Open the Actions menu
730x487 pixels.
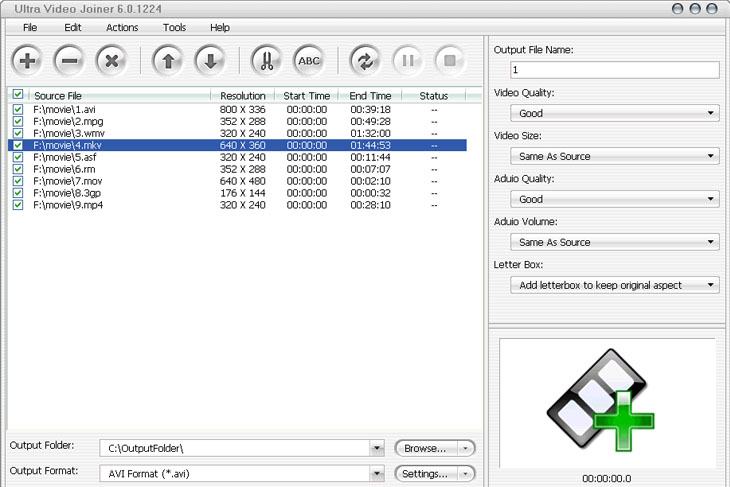(122, 27)
